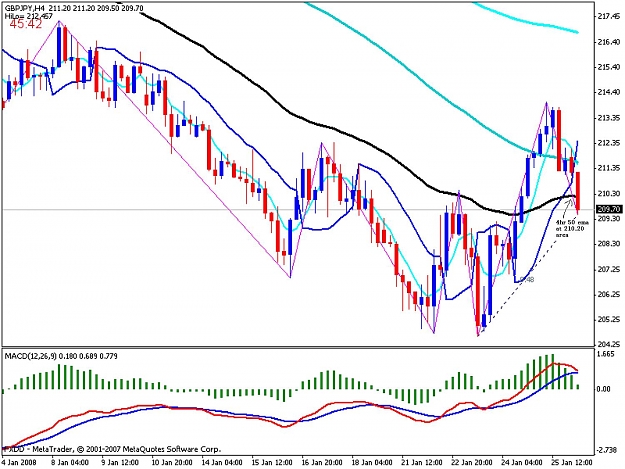Viewport: 625px width, 469px height.
Task: Click the 21 Jan 12:00 time label
Action: point(422,463)
